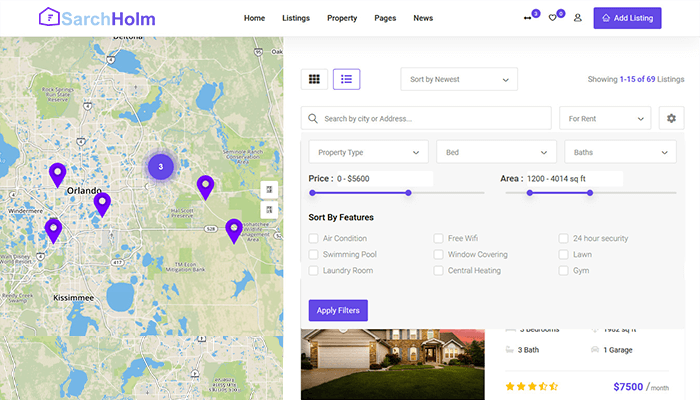This screenshot has height=400, width=700.
Task: Open the For Rent dropdown
Action: [604, 118]
